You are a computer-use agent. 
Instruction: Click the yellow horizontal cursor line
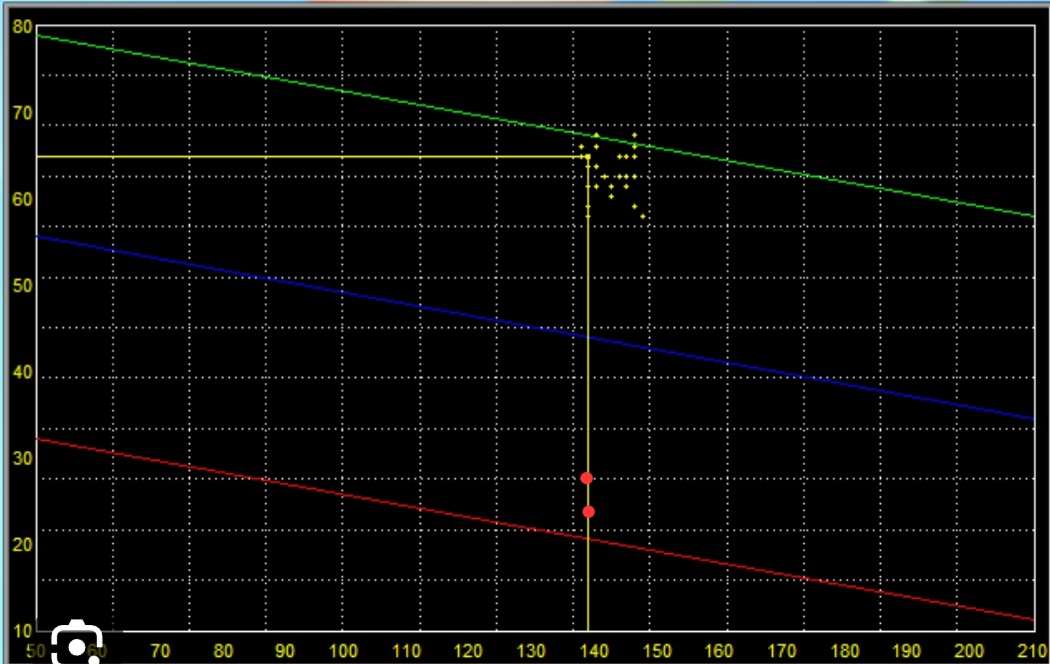(x=300, y=157)
